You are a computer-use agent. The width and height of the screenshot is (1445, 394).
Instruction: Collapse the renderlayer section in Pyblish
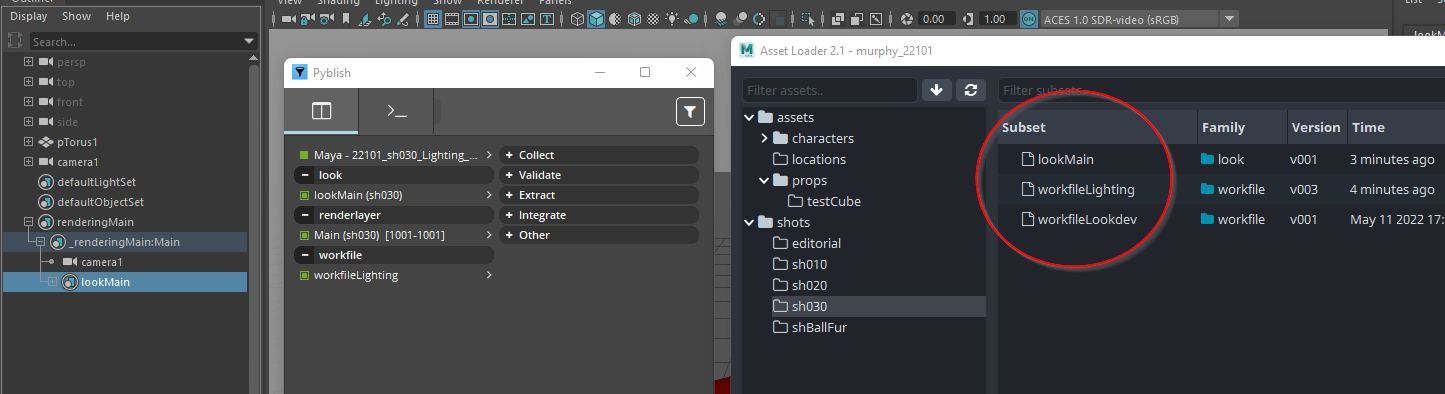click(304, 215)
